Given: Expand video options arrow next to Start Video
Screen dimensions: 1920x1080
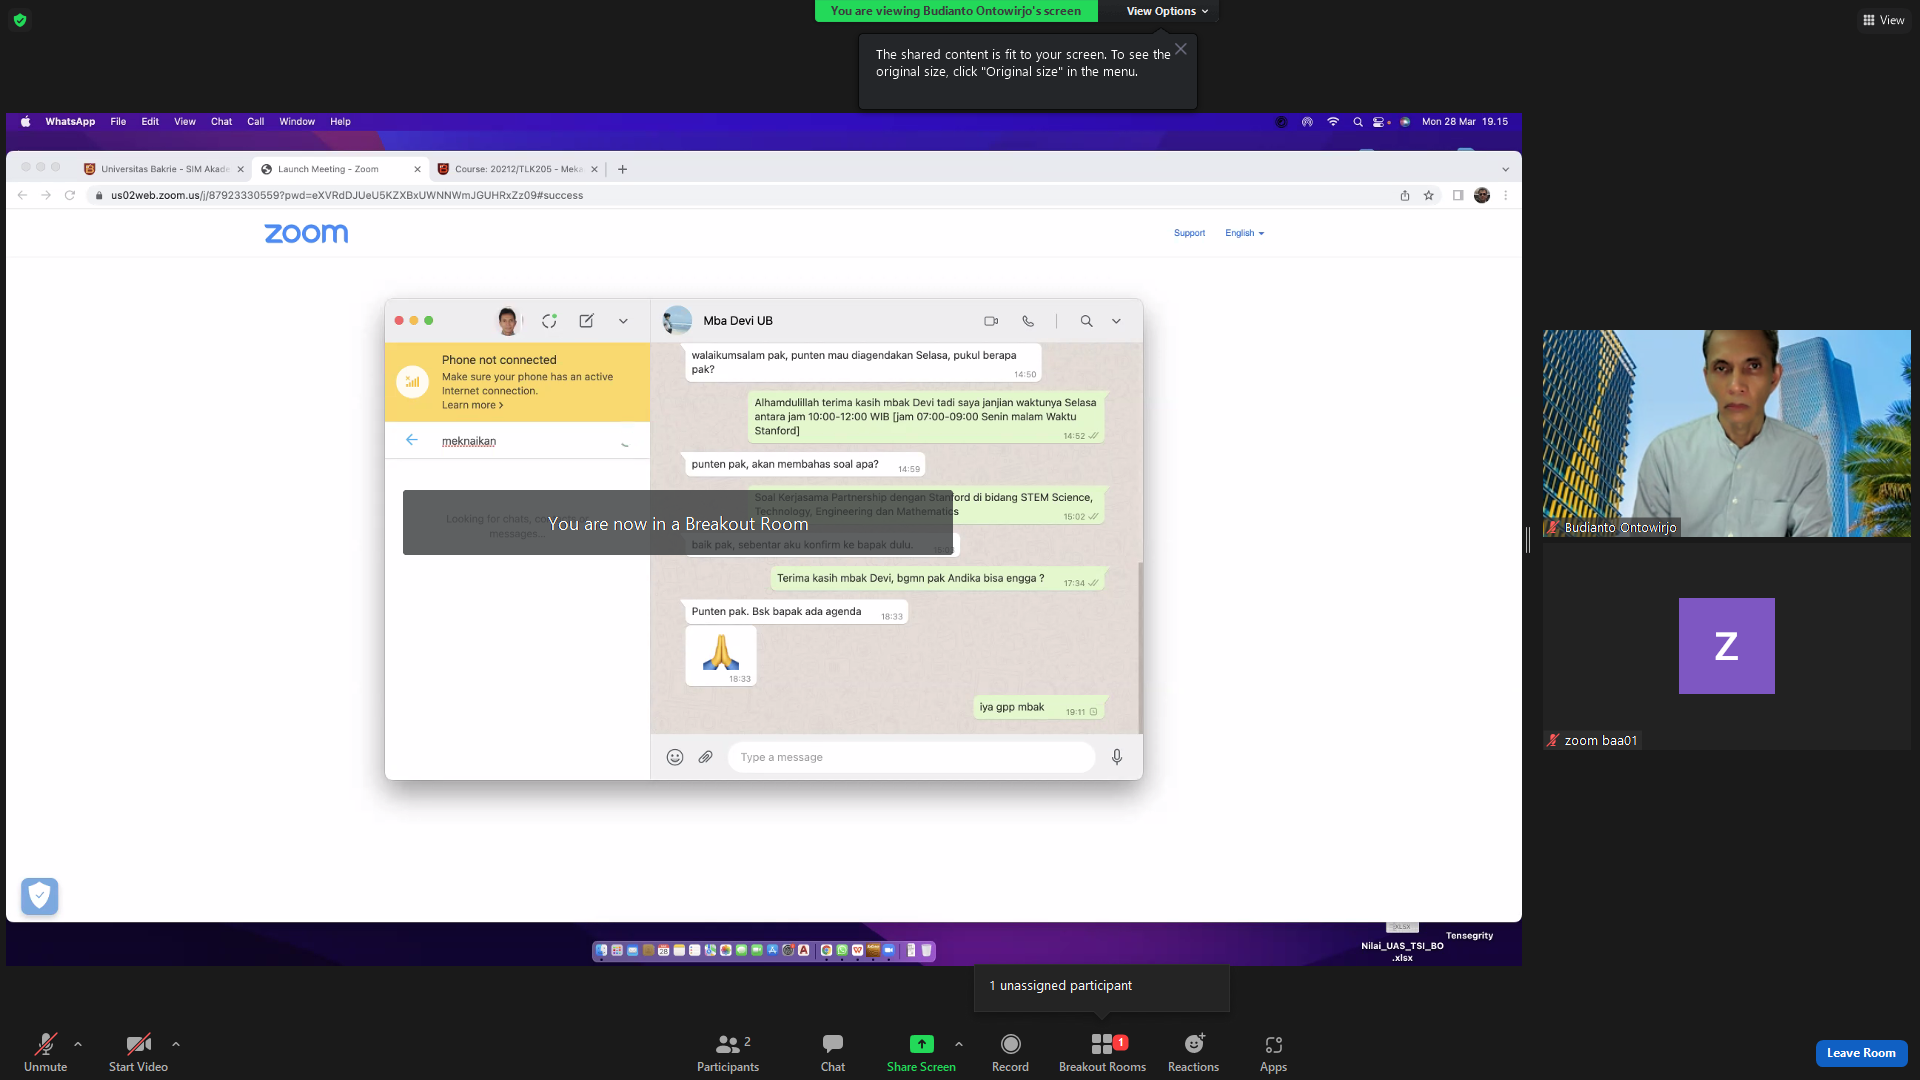Looking at the screenshot, I should coord(176,1044).
